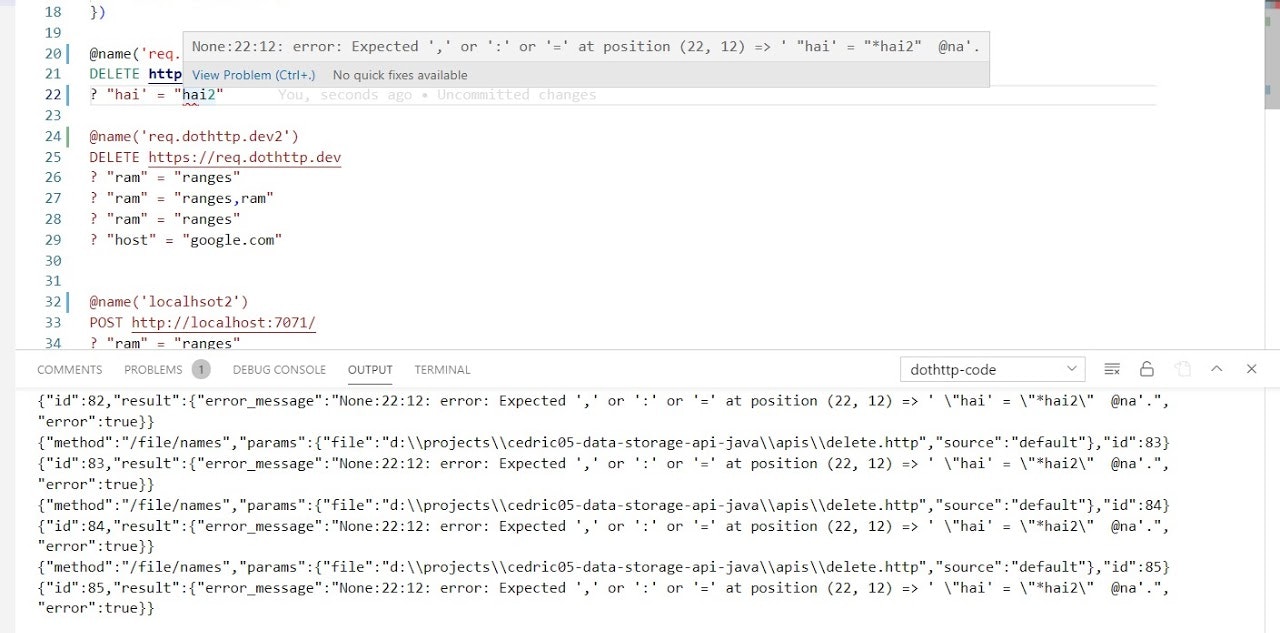
Task: Open the dothttp-code output channel dropdown
Action: tap(993, 369)
